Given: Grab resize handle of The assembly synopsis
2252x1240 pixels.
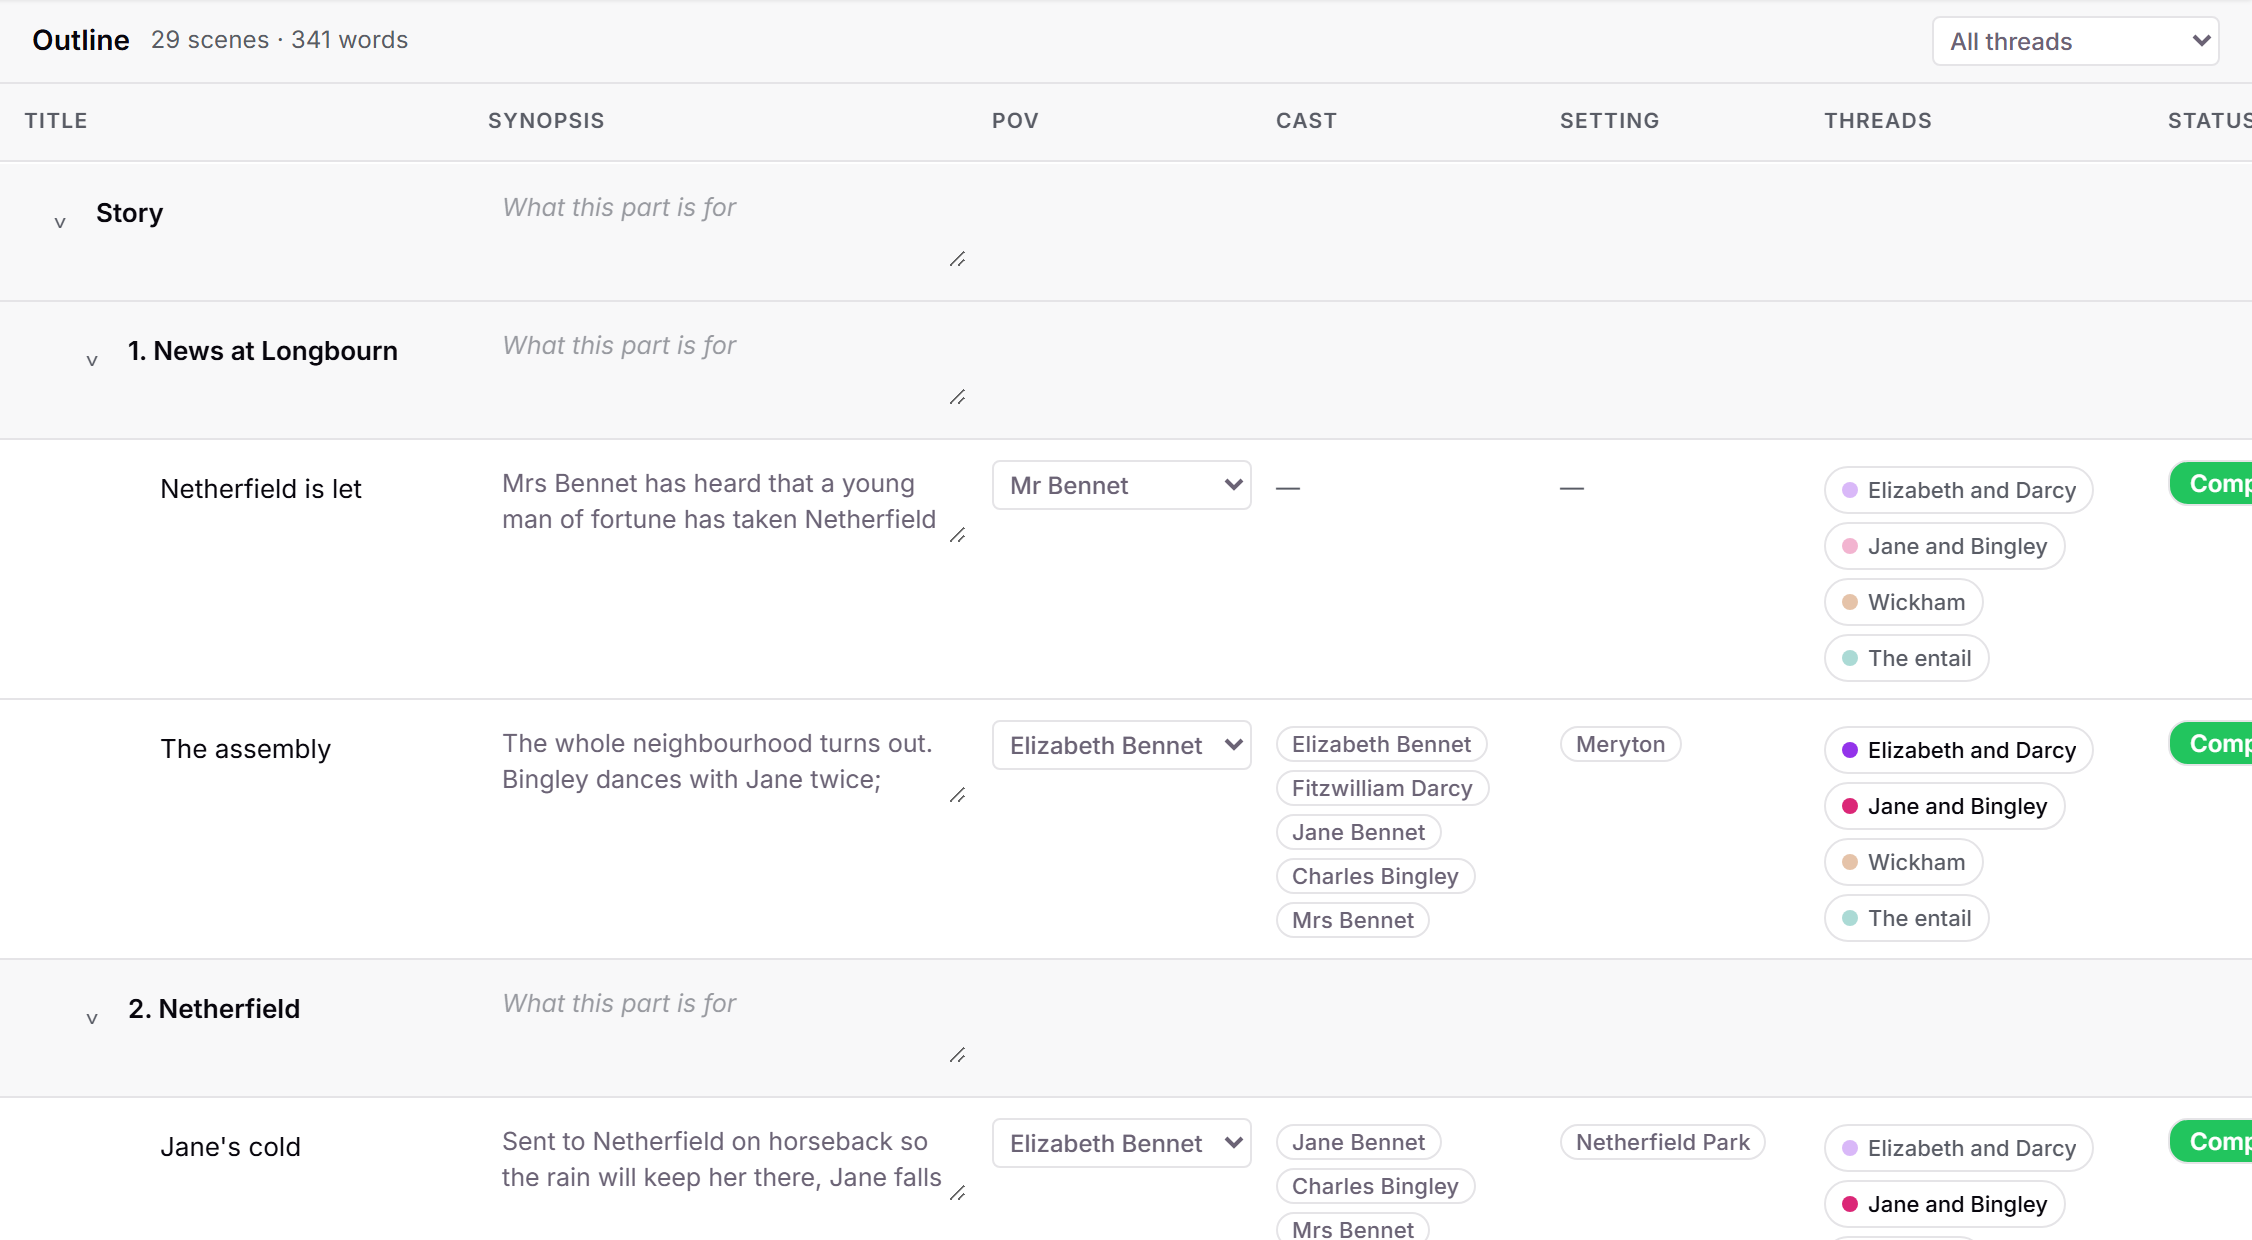Looking at the screenshot, I should pyautogui.click(x=958, y=796).
